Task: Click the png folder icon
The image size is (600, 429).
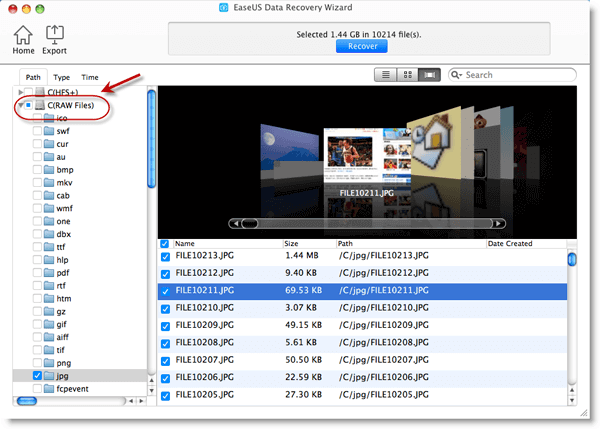Action: [x=49, y=362]
